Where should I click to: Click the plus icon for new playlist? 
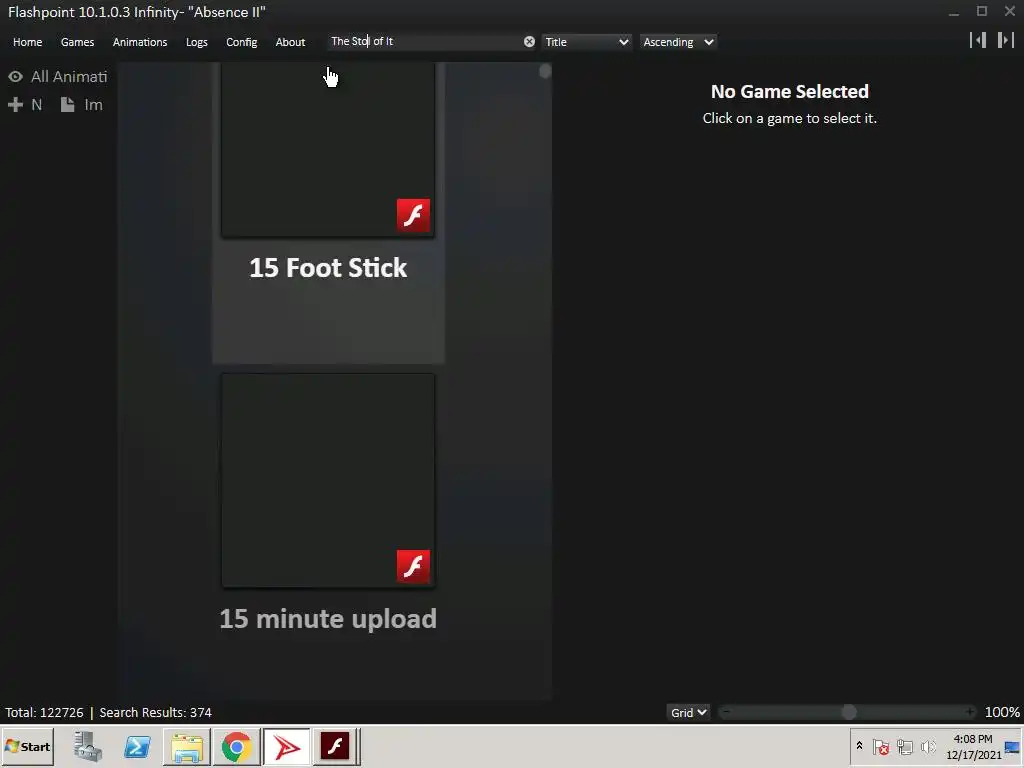pyautogui.click(x=15, y=104)
